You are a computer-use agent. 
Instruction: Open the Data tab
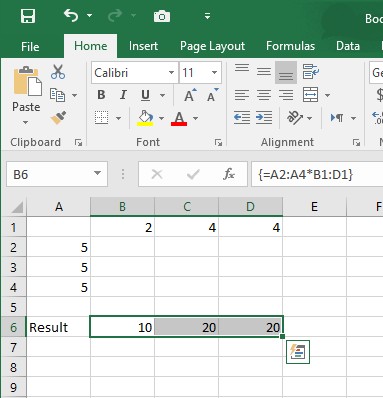click(x=348, y=46)
